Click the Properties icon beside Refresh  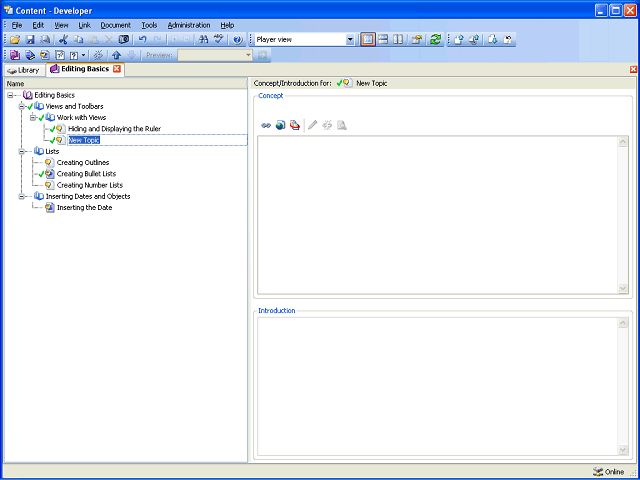click(x=416, y=40)
